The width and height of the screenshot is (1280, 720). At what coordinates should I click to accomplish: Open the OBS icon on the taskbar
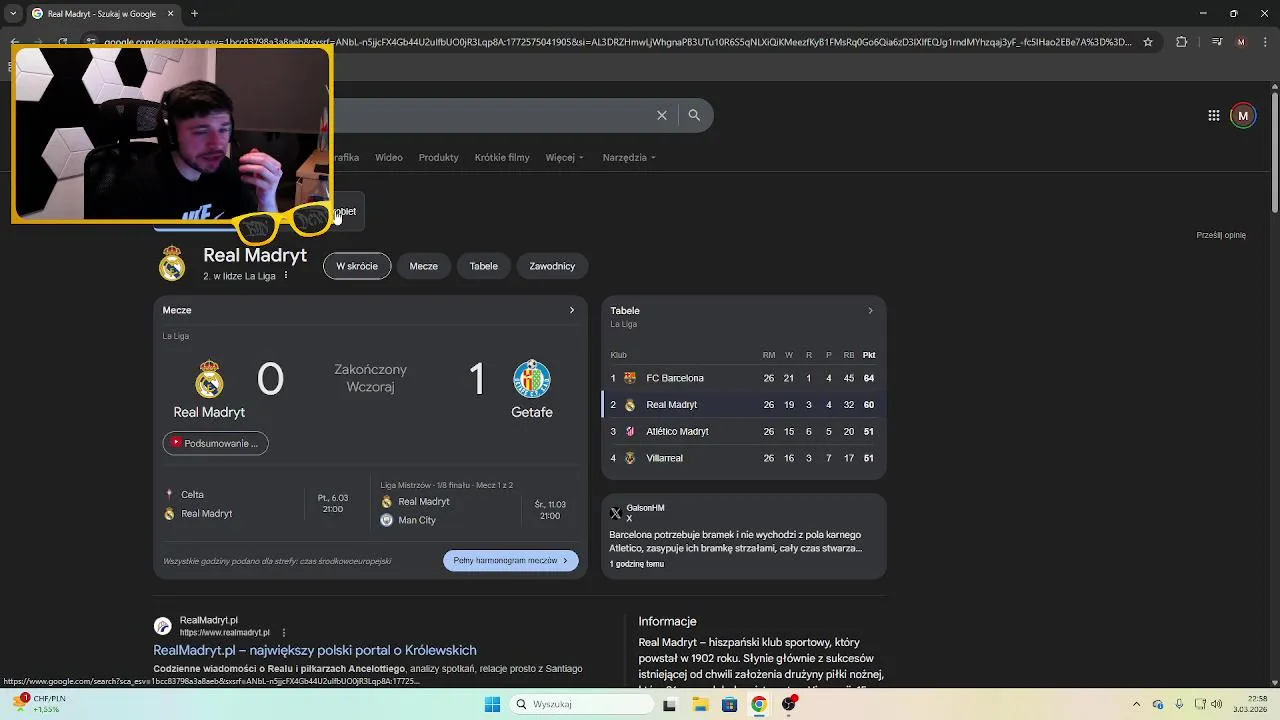tap(789, 704)
